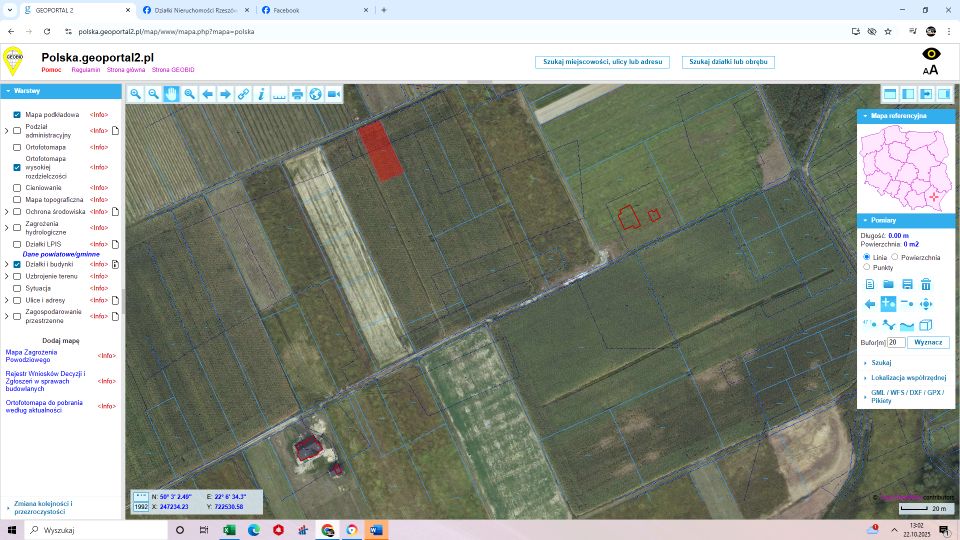Click the print map icon

coord(297,94)
